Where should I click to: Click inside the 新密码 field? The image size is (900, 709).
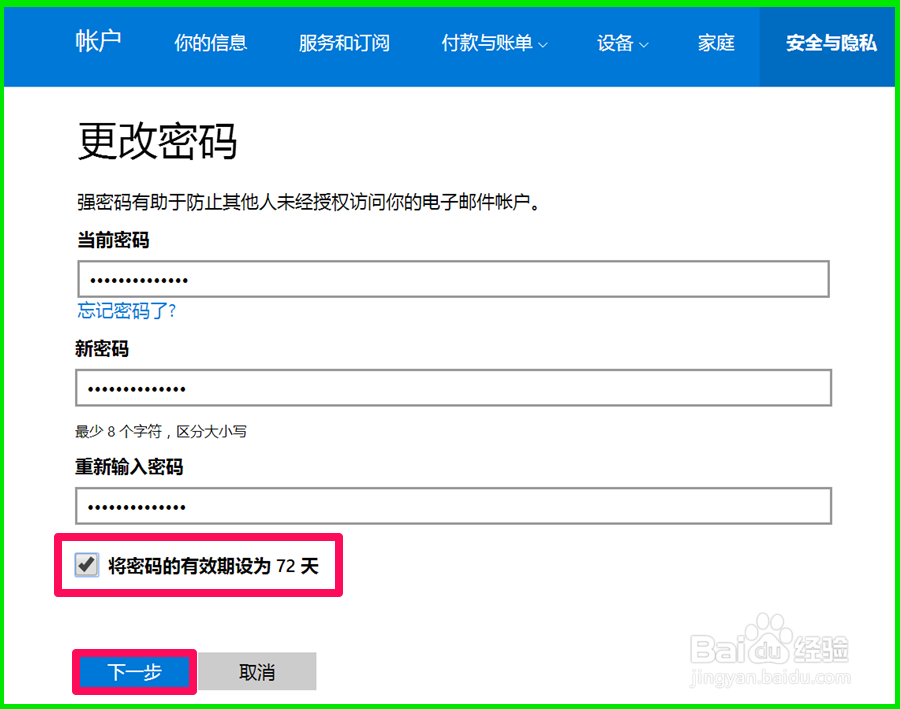pyautogui.click(x=450, y=387)
